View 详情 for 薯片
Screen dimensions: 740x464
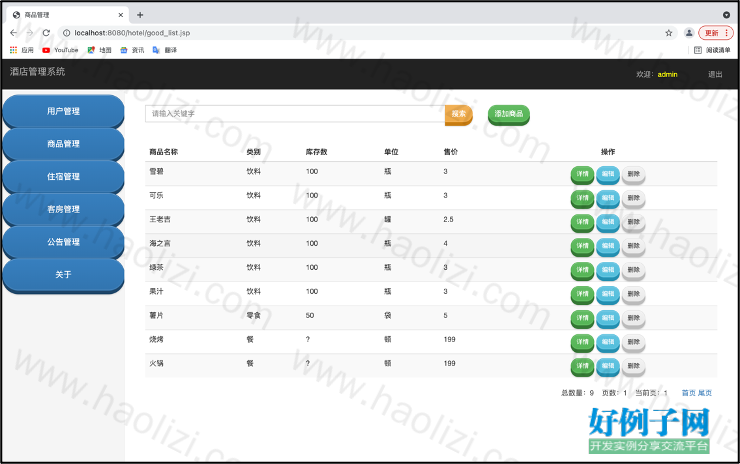pos(582,319)
